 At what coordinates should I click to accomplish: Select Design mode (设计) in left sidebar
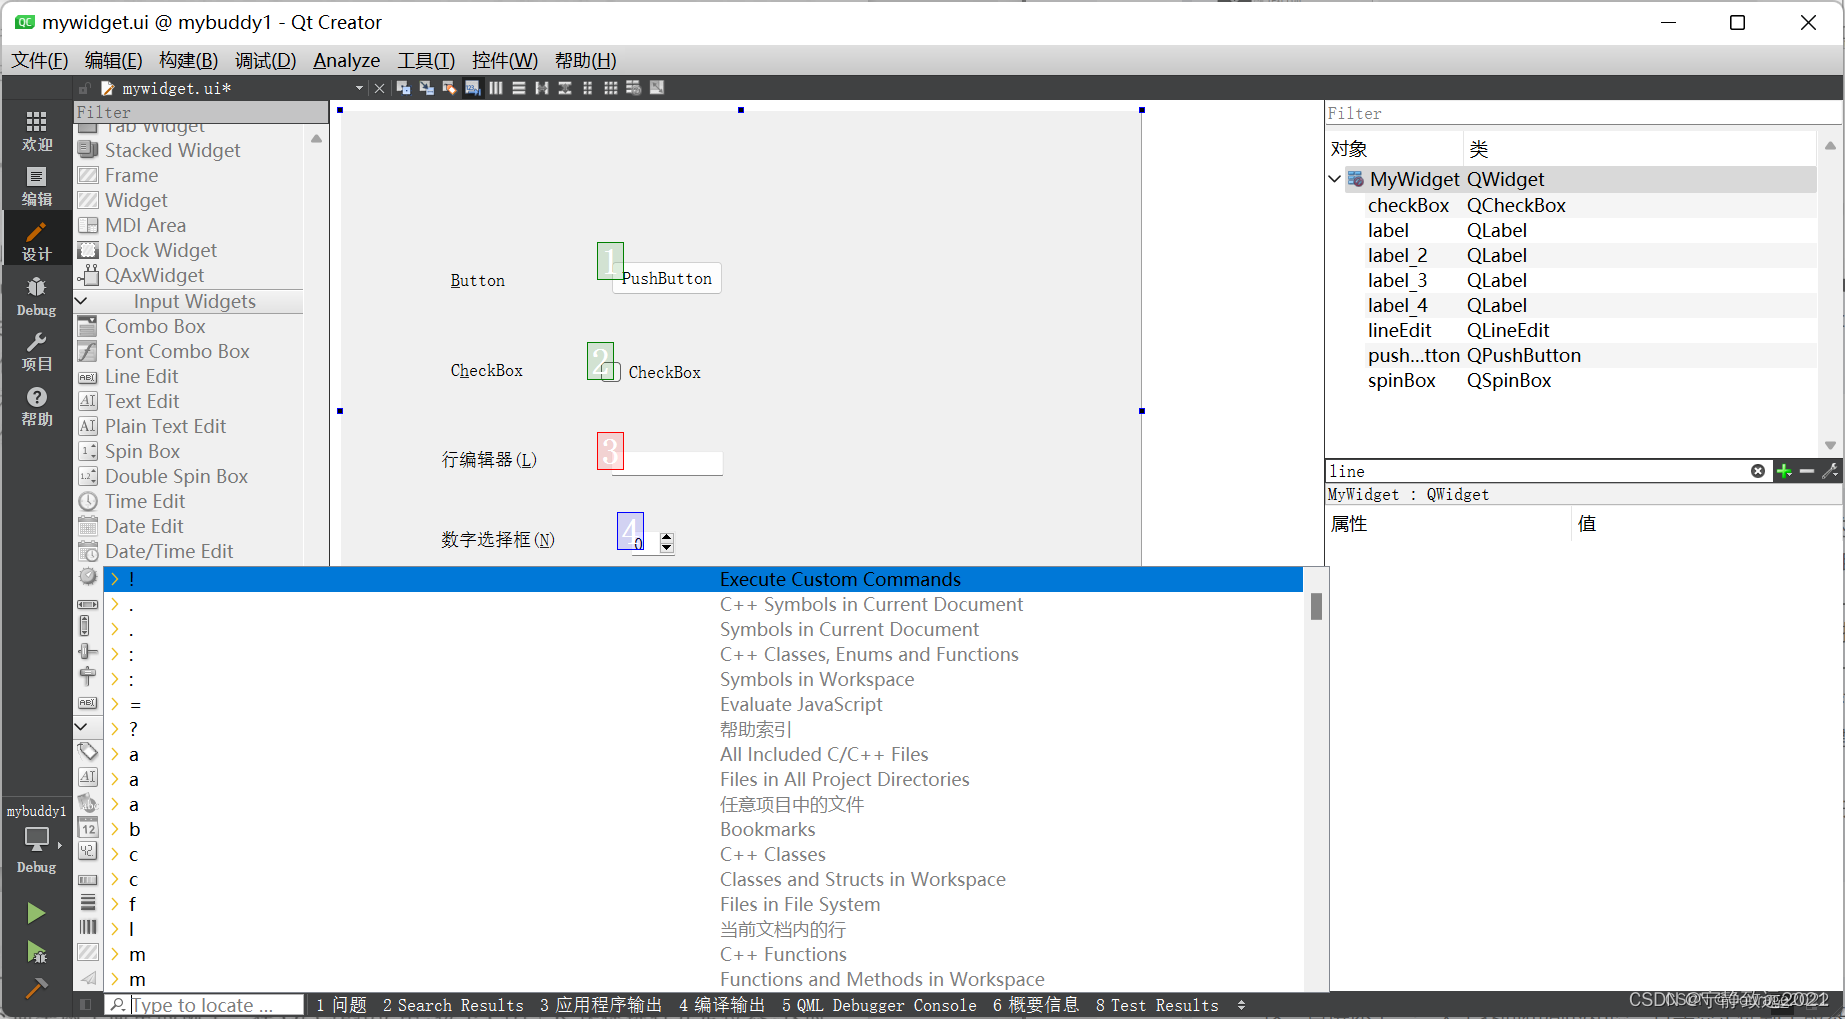pos(36,241)
